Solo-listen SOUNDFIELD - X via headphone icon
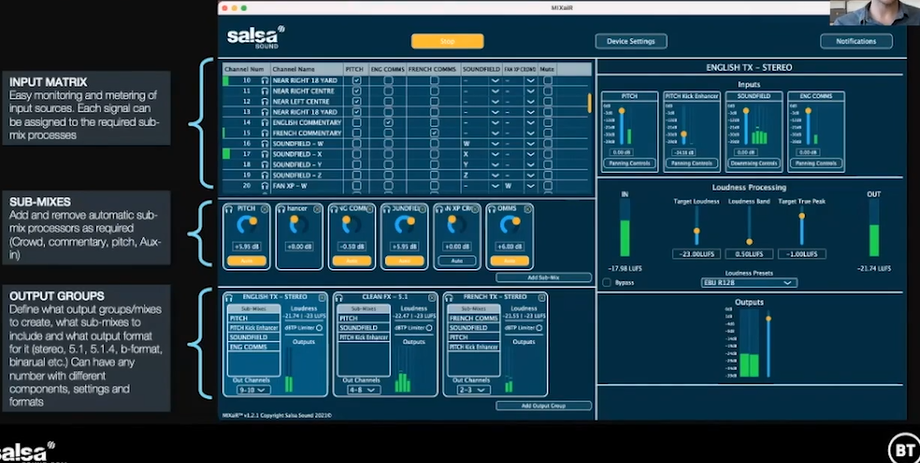This screenshot has height=463, width=920. click(265, 154)
